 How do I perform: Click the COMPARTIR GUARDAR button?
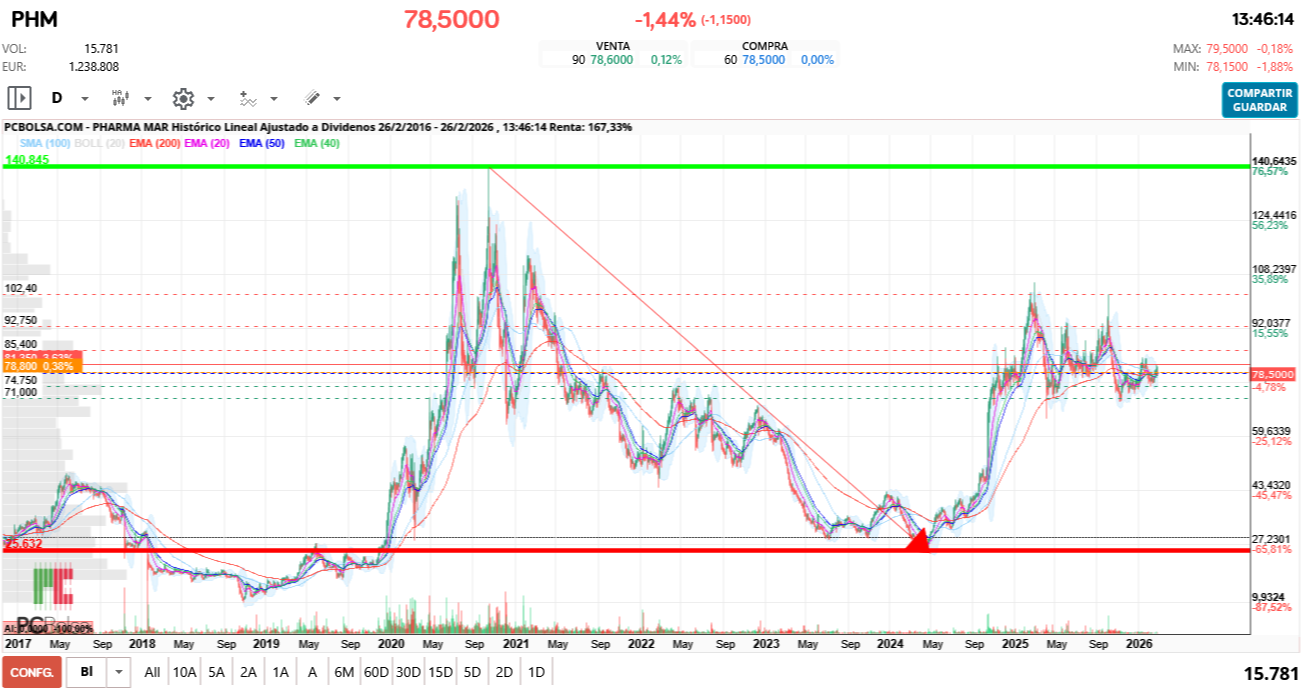[x=1259, y=100]
